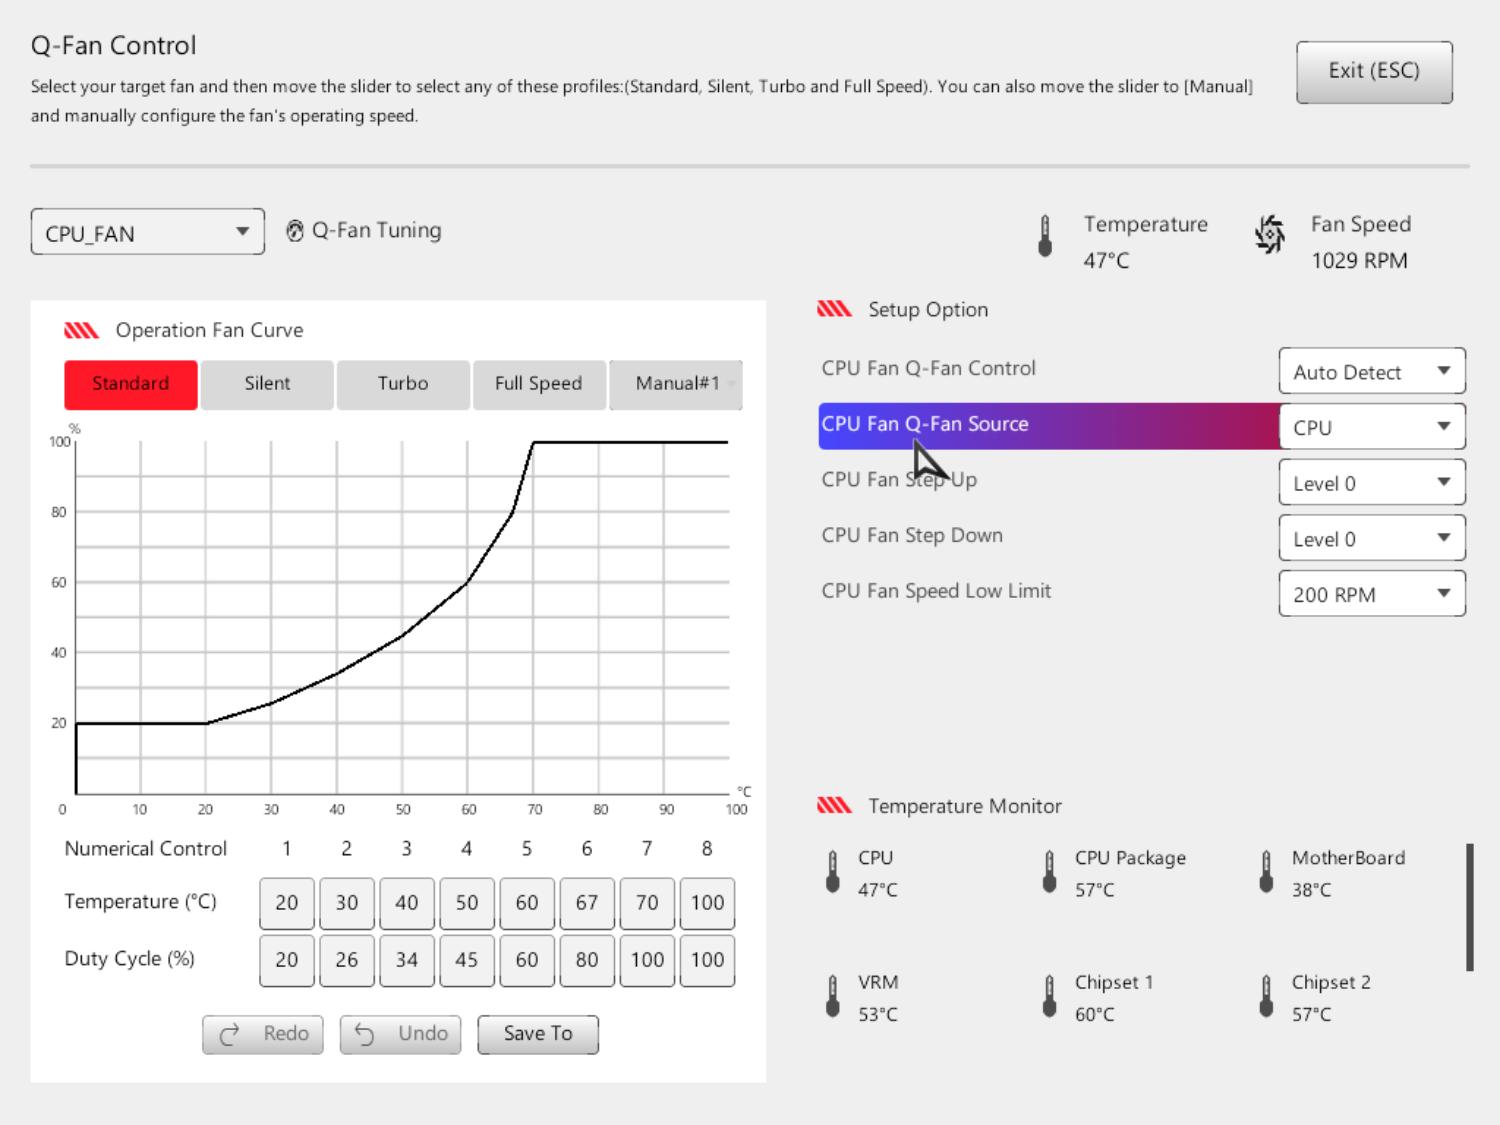Screen dimensions: 1500x1125
Task: Click the Q-Fan Tuning icon
Action: click(295, 231)
